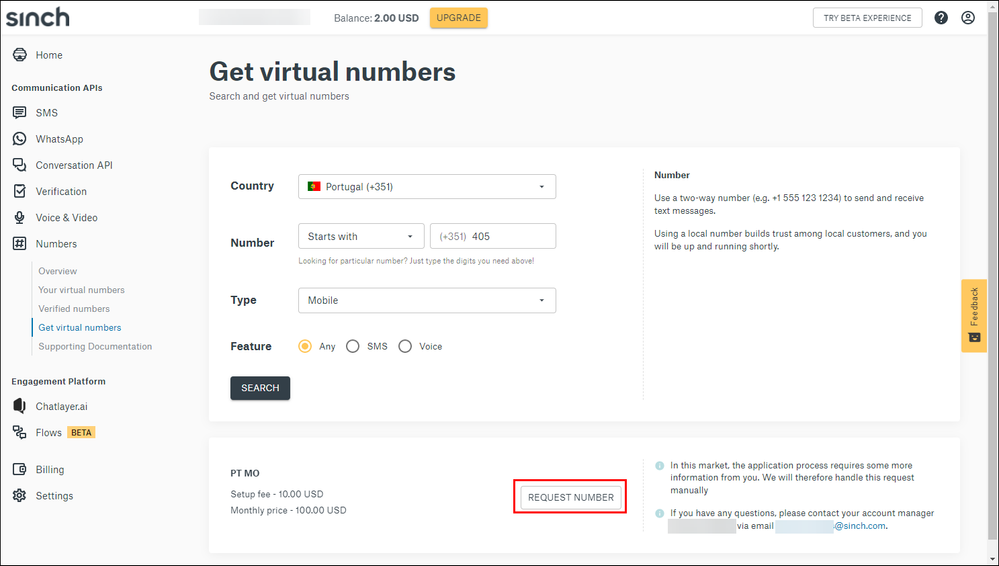Click the SMS message icon

pyautogui.click(x=20, y=113)
